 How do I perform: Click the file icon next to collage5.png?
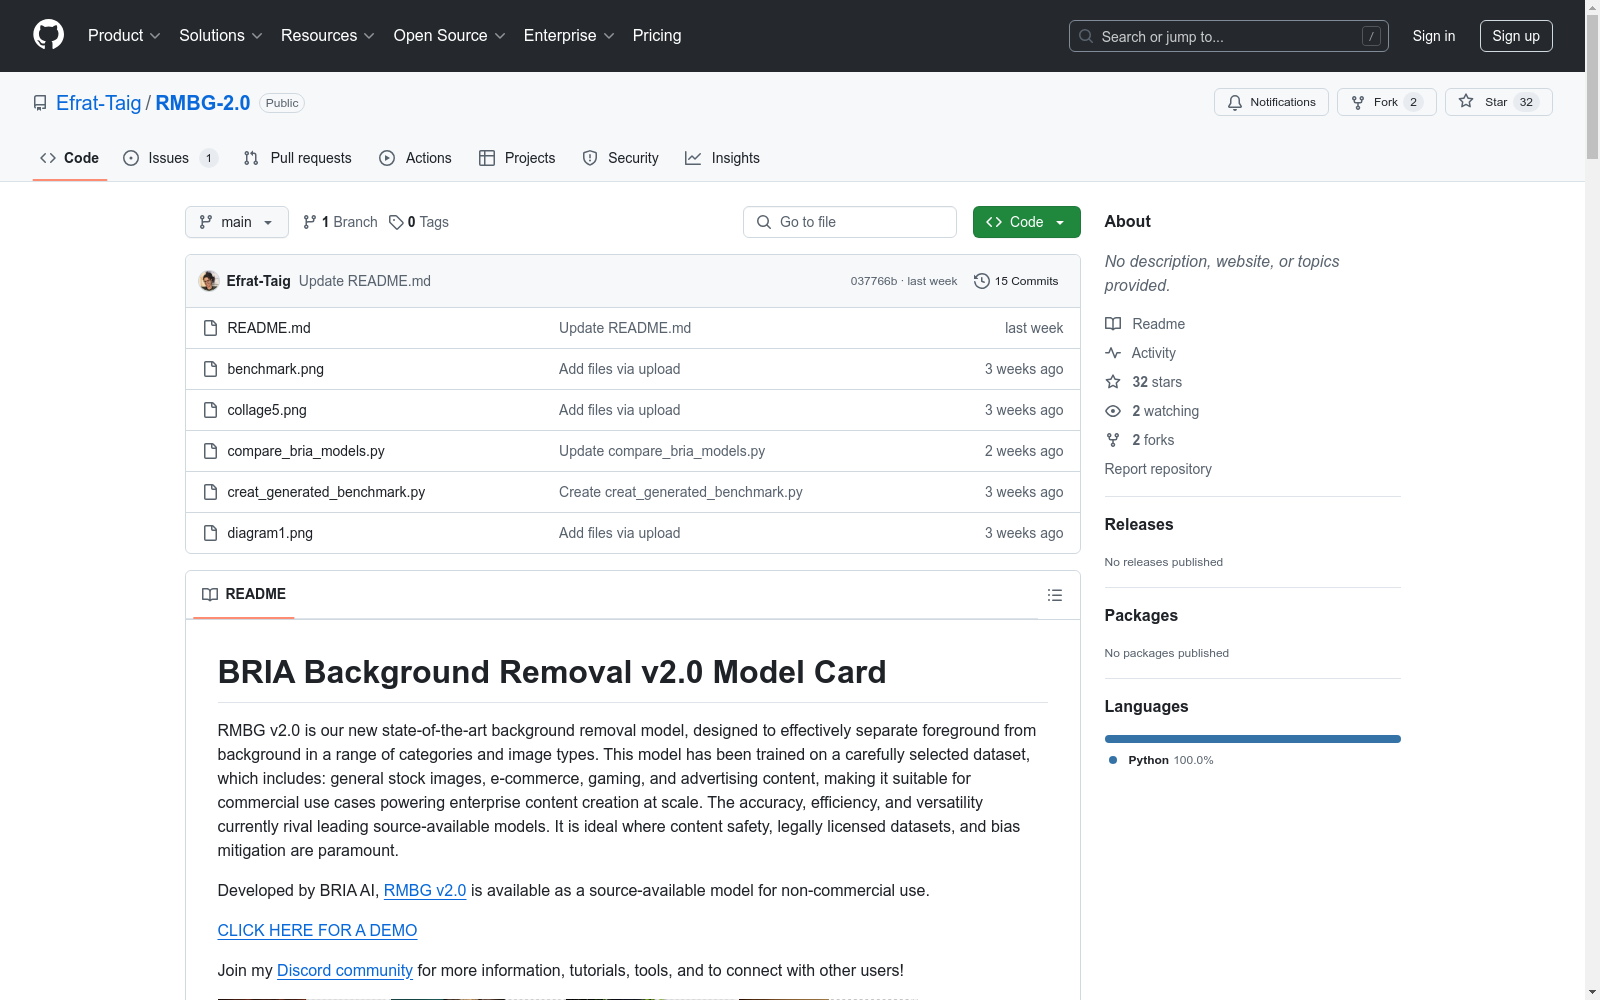click(x=210, y=410)
